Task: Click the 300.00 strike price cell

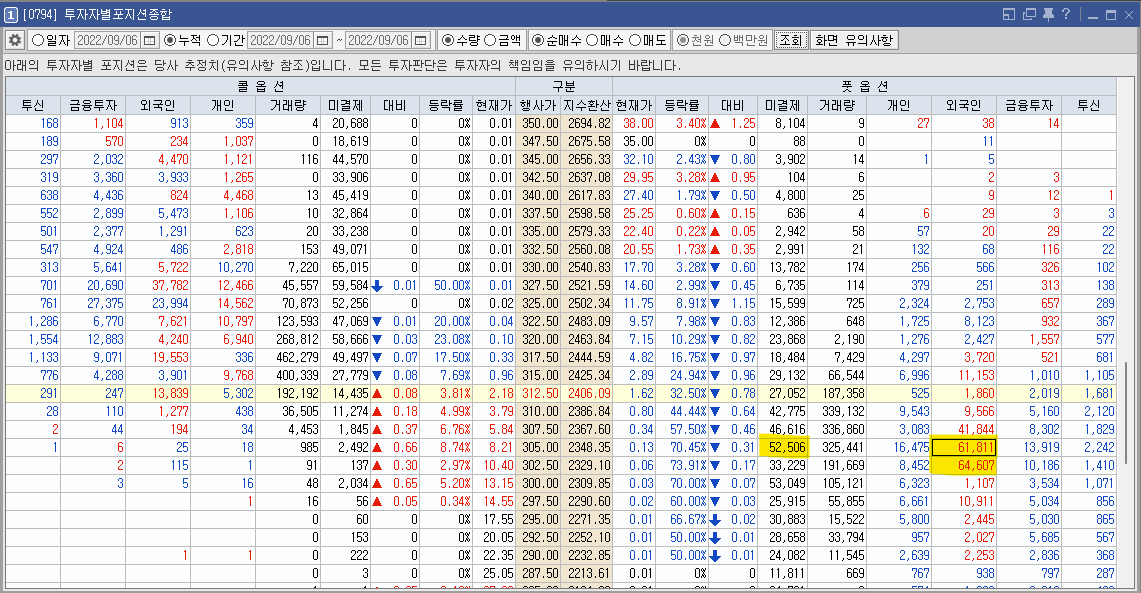Action: point(538,484)
